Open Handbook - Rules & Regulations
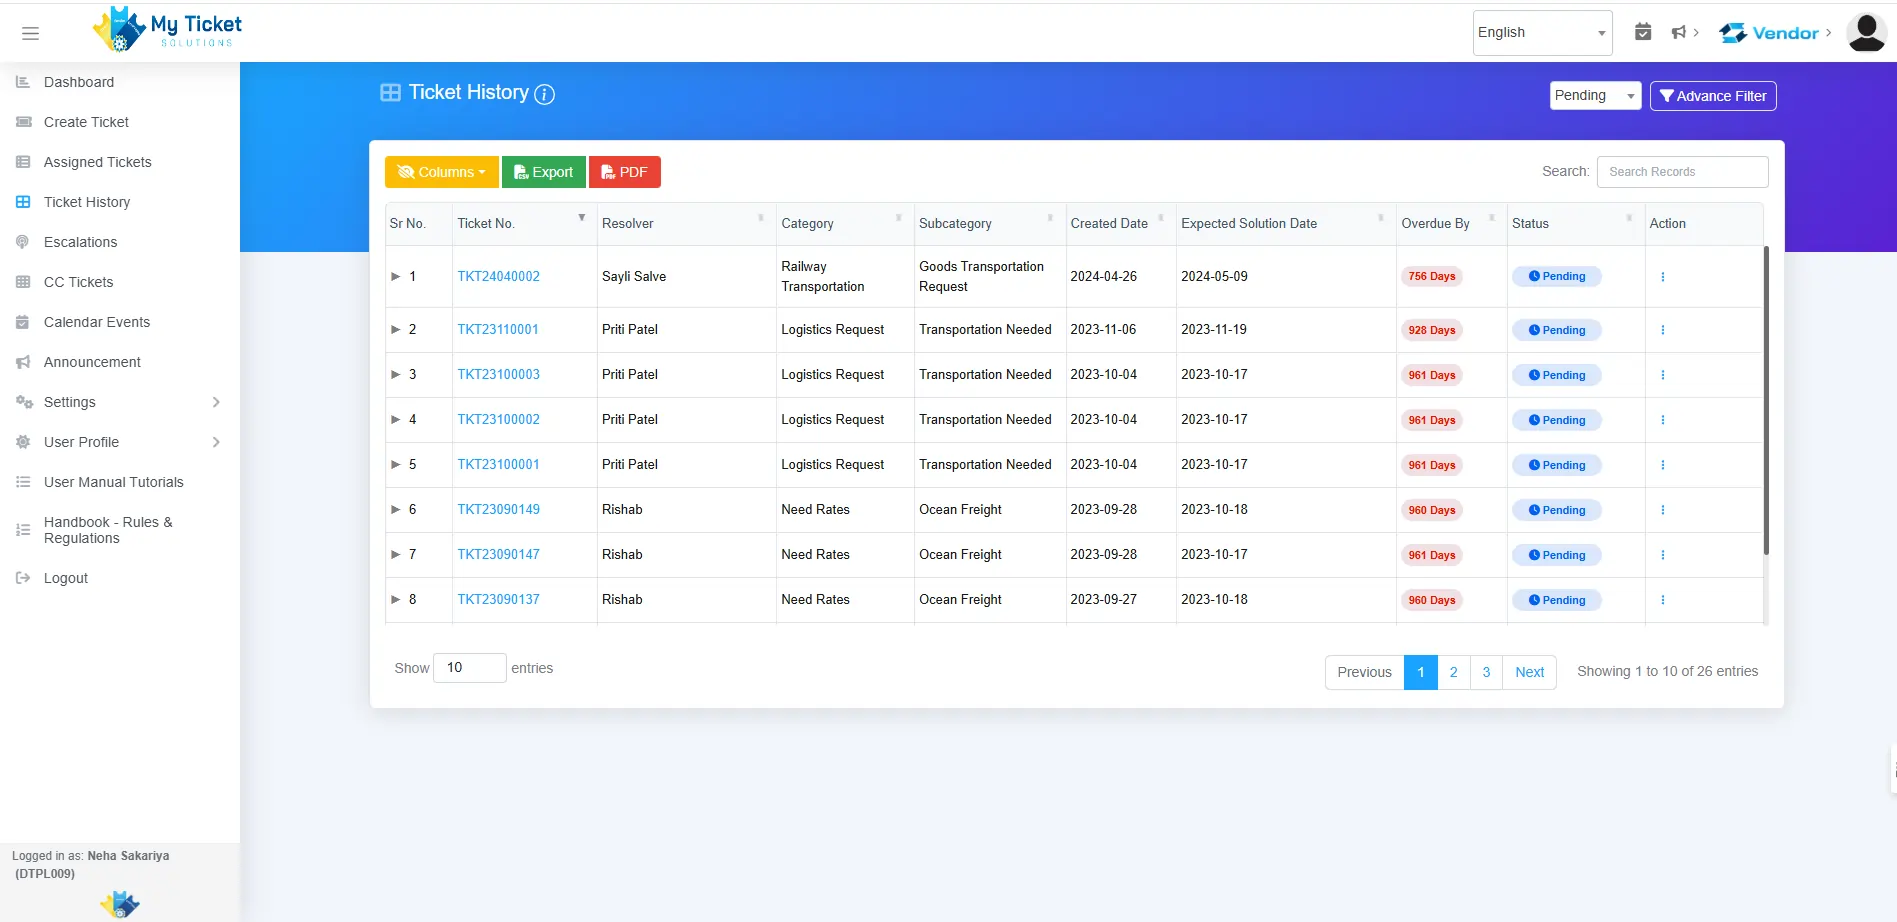 [108, 530]
